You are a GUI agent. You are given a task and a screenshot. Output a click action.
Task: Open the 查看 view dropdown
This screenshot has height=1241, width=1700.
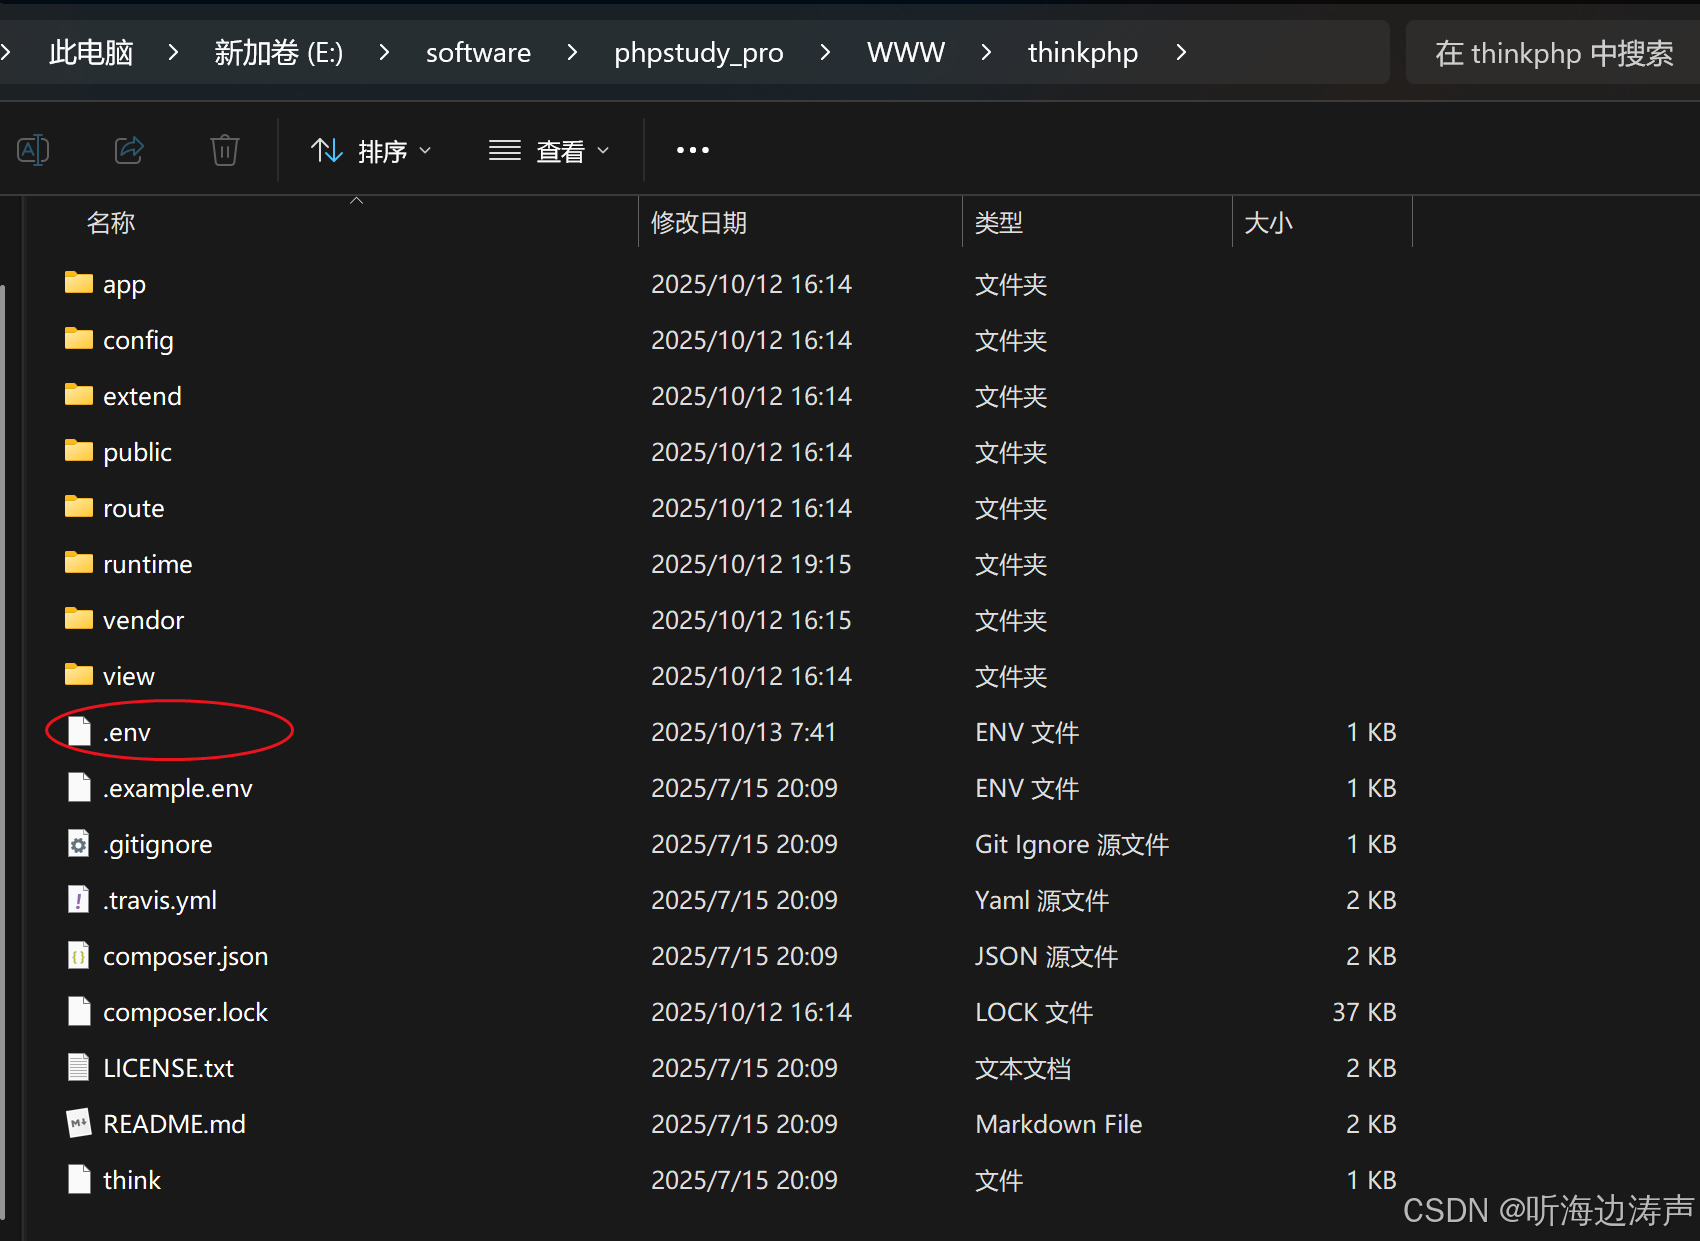tap(549, 151)
